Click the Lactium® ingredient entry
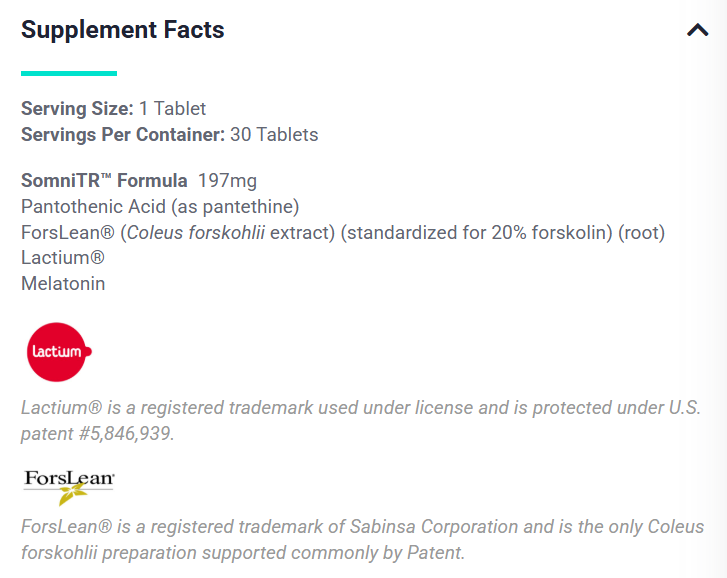This screenshot has height=578, width=727. click(63, 258)
